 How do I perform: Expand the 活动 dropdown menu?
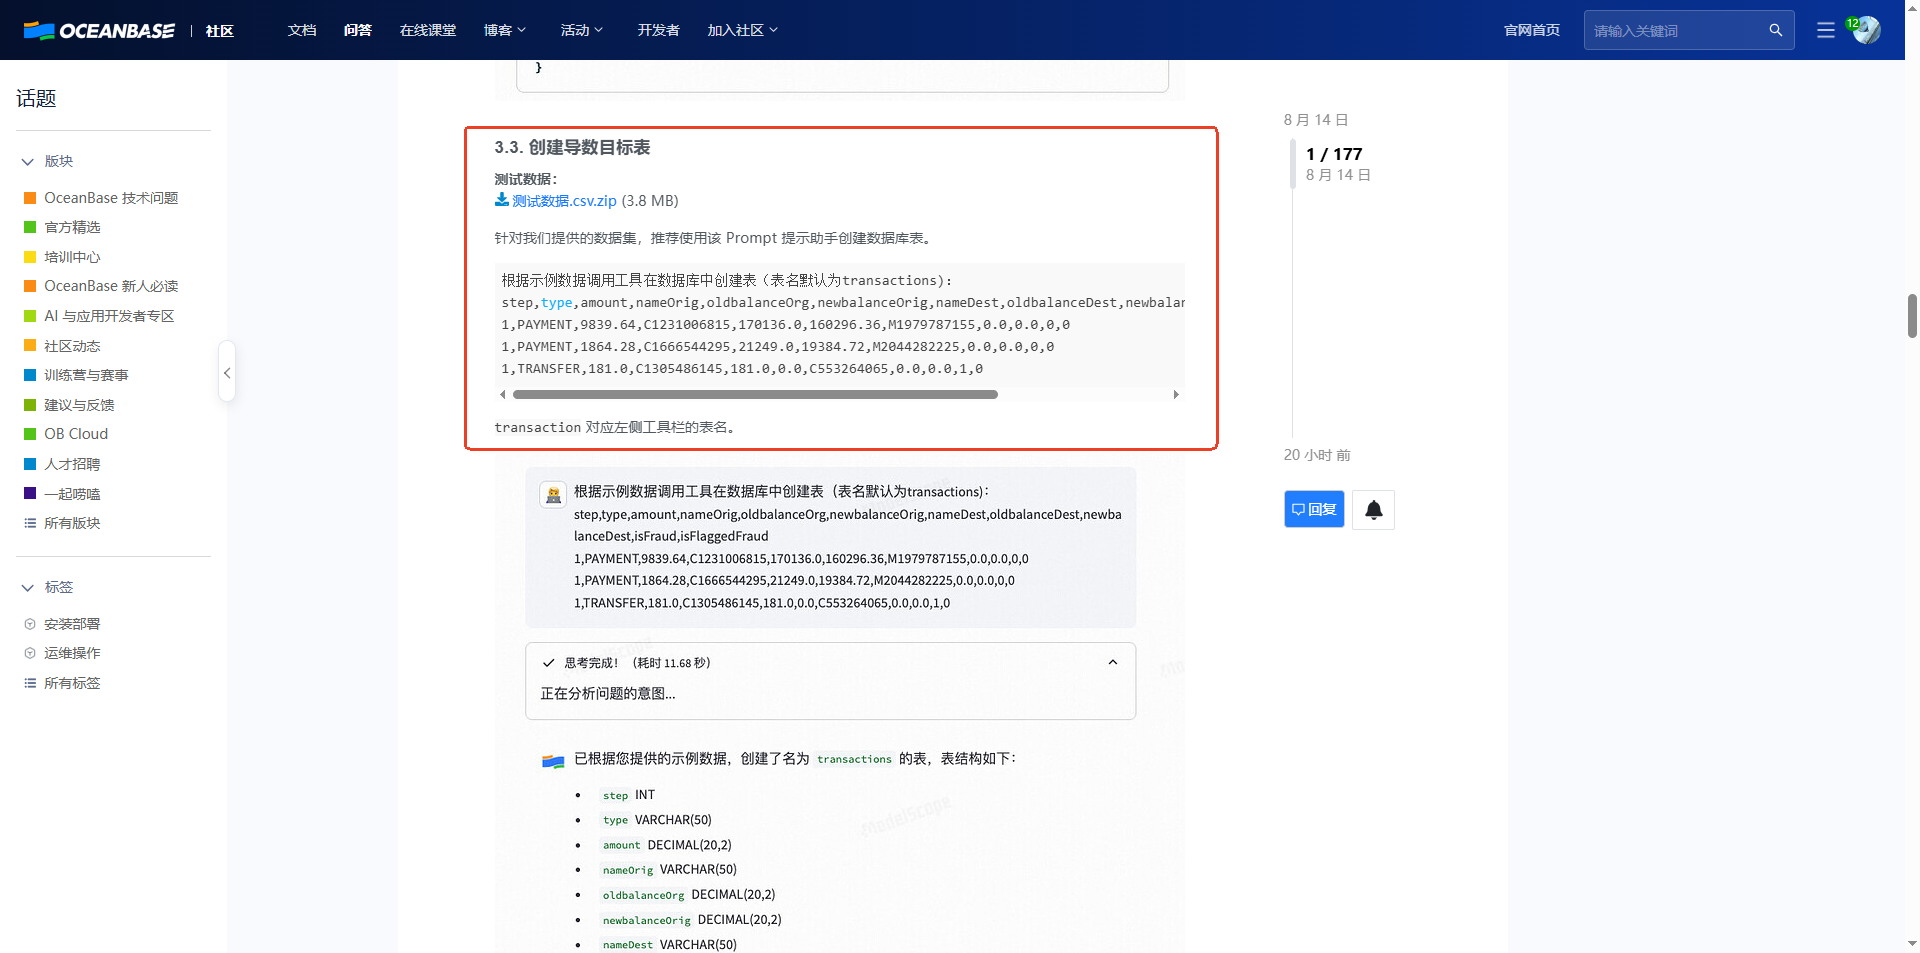point(582,30)
